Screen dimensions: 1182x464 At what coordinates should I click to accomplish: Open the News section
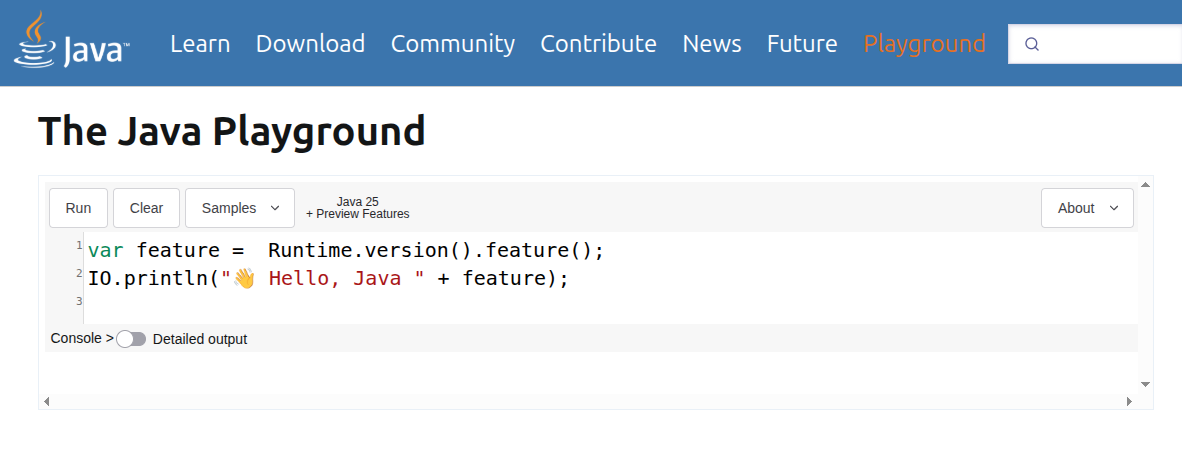711,44
